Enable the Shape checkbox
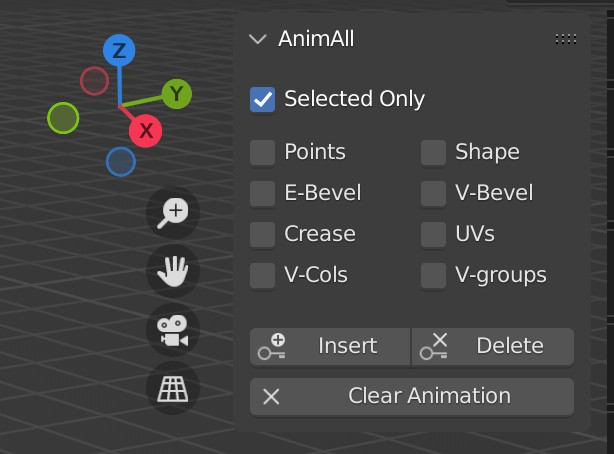The image size is (614, 454). [x=433, y=153]
